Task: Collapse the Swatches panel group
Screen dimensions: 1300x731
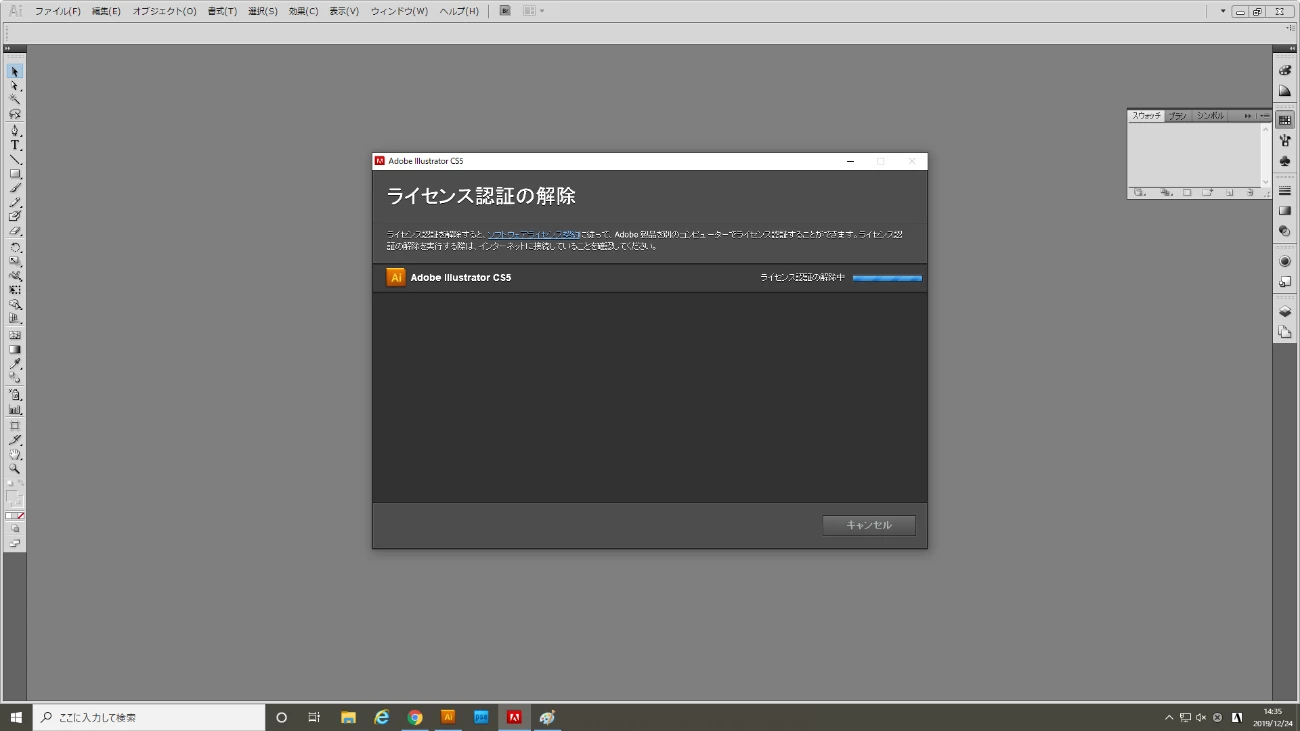Action: click(x=1248, y=116)
